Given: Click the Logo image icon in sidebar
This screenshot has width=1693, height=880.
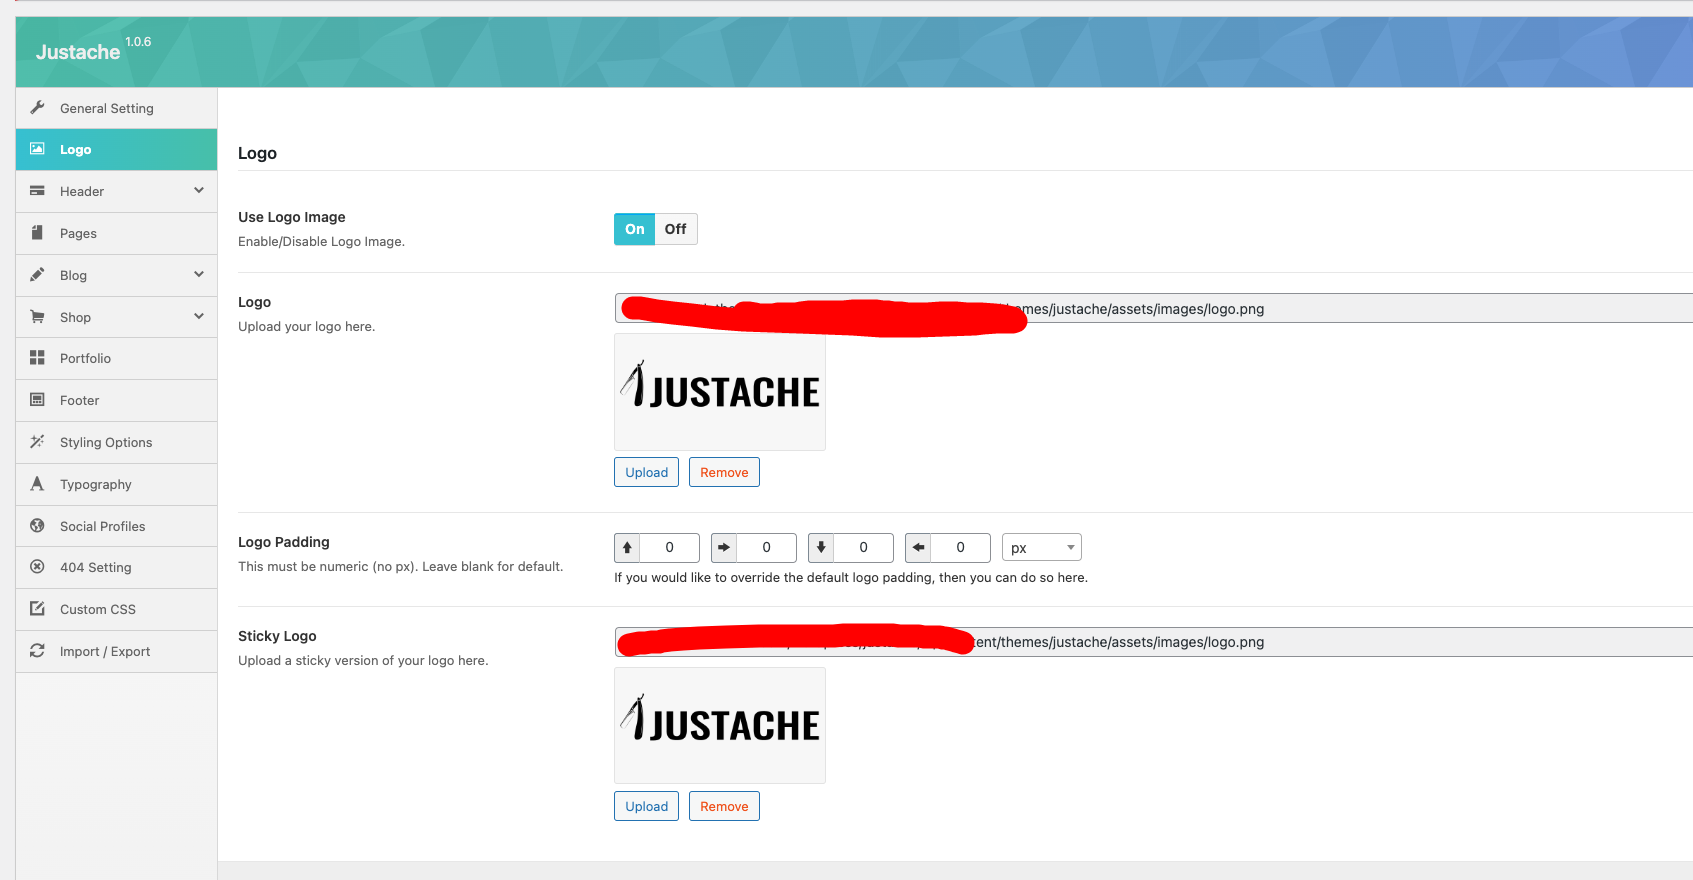Looking at the screenshot, I should [x=37, y=149].
